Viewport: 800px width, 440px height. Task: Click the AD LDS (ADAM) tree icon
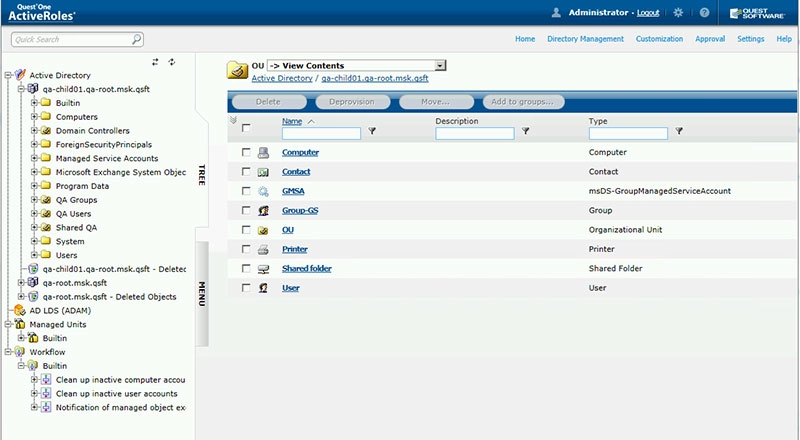(x=20, y=310)
